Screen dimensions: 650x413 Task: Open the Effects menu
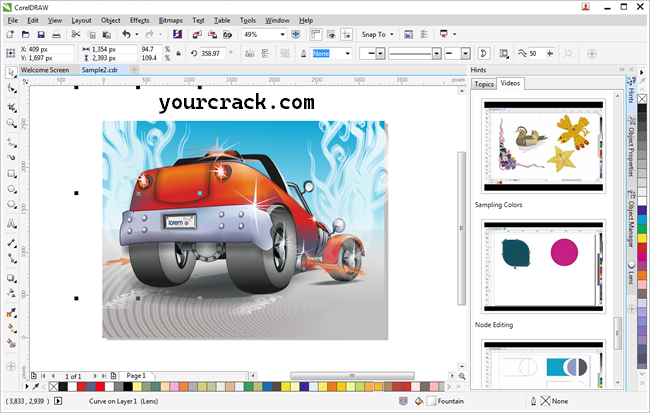coord(139,20)
